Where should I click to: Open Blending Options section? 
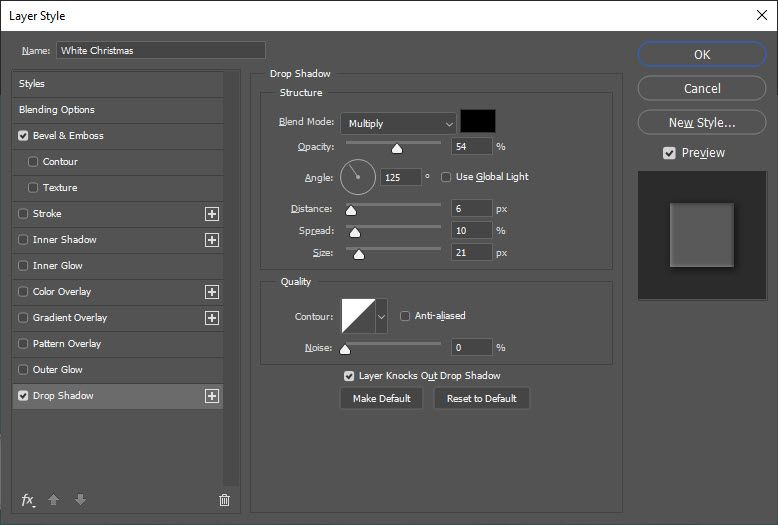pos(118,110)
